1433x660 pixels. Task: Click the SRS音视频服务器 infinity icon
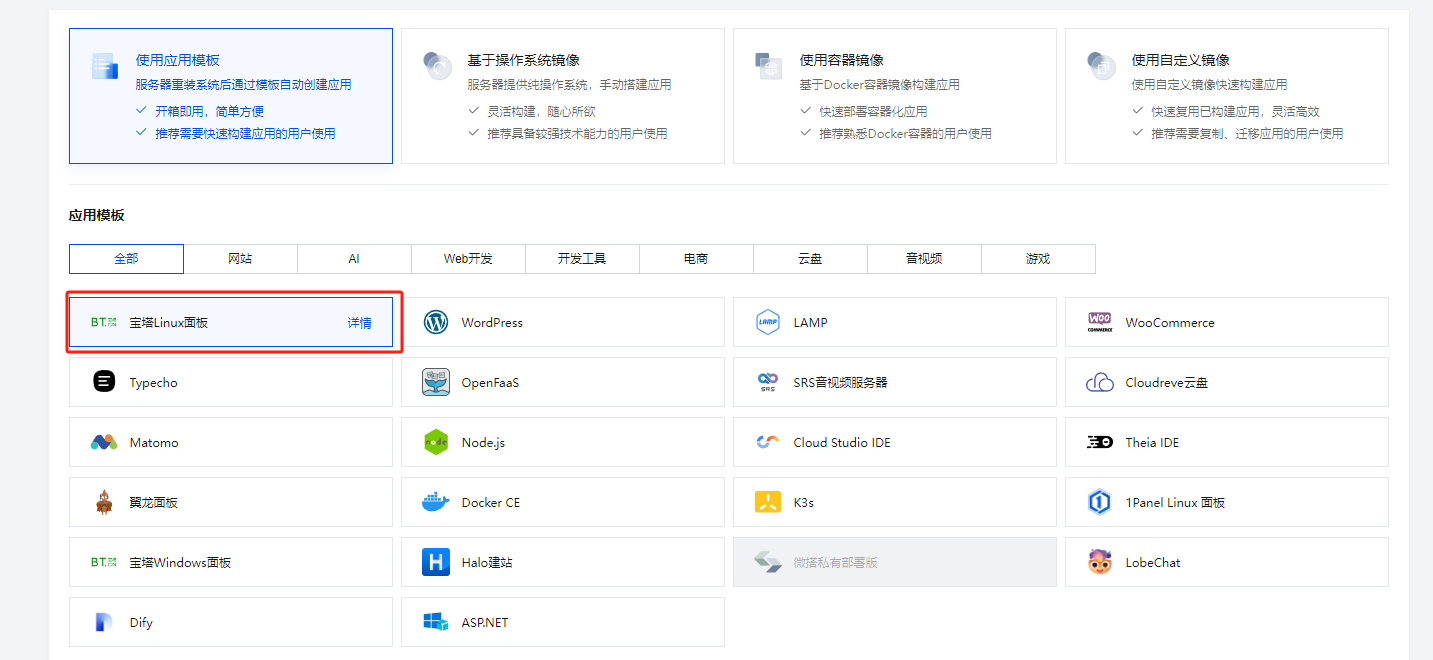[768, 382]
